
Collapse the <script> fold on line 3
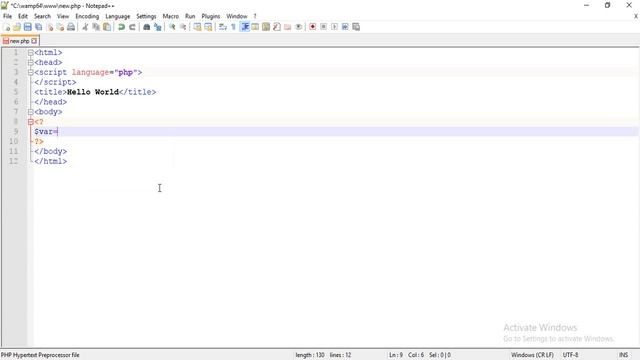click(x=31, y=72)
